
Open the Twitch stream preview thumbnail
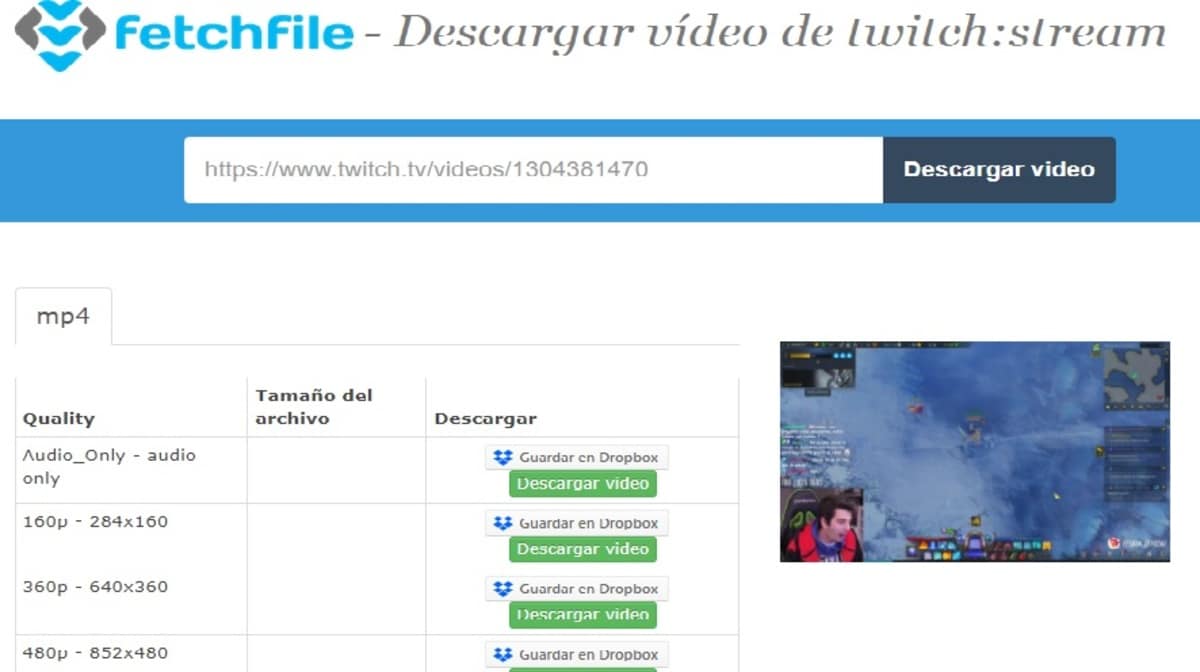975,452
